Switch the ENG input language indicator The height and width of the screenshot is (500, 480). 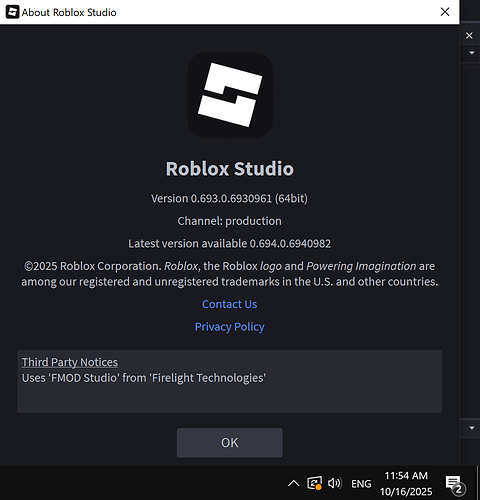[361, 484]
